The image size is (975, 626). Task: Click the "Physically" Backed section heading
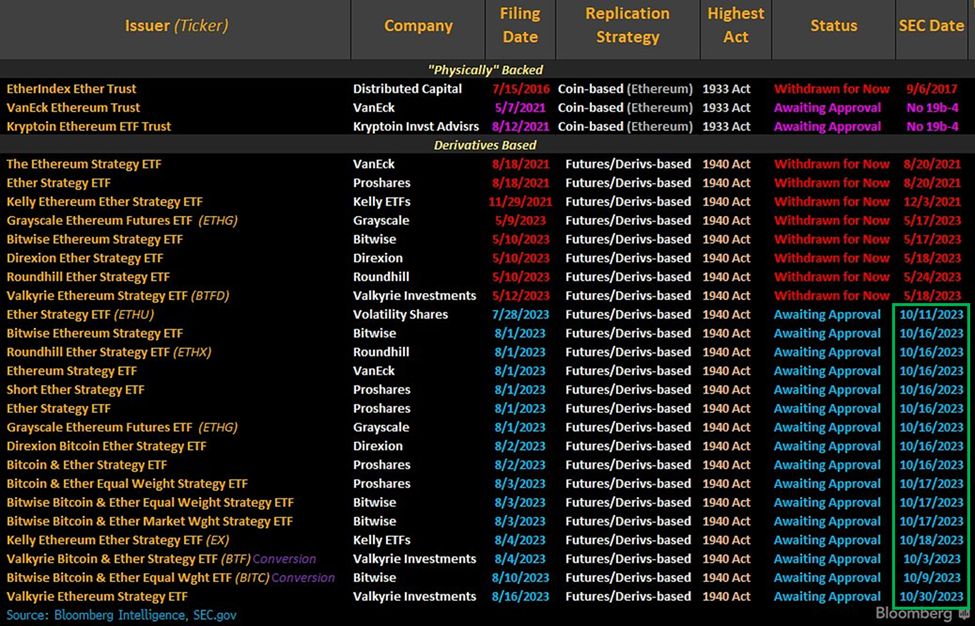(485, 70)
